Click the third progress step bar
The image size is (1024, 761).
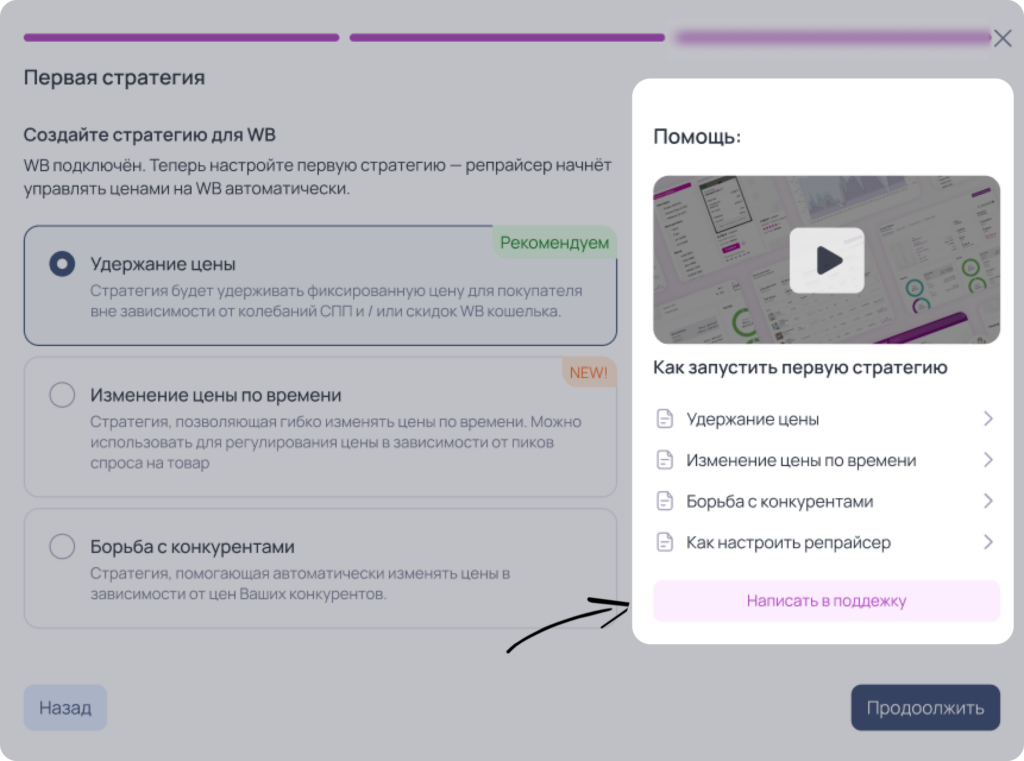tap(833, 38)
